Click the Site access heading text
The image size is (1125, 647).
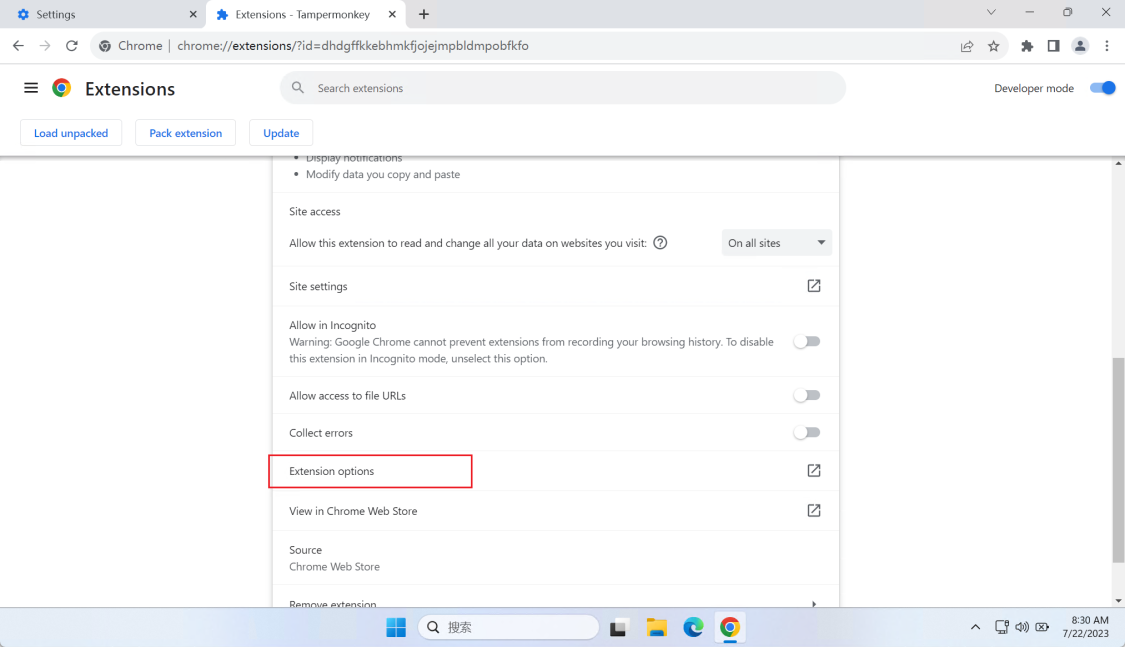314,212
